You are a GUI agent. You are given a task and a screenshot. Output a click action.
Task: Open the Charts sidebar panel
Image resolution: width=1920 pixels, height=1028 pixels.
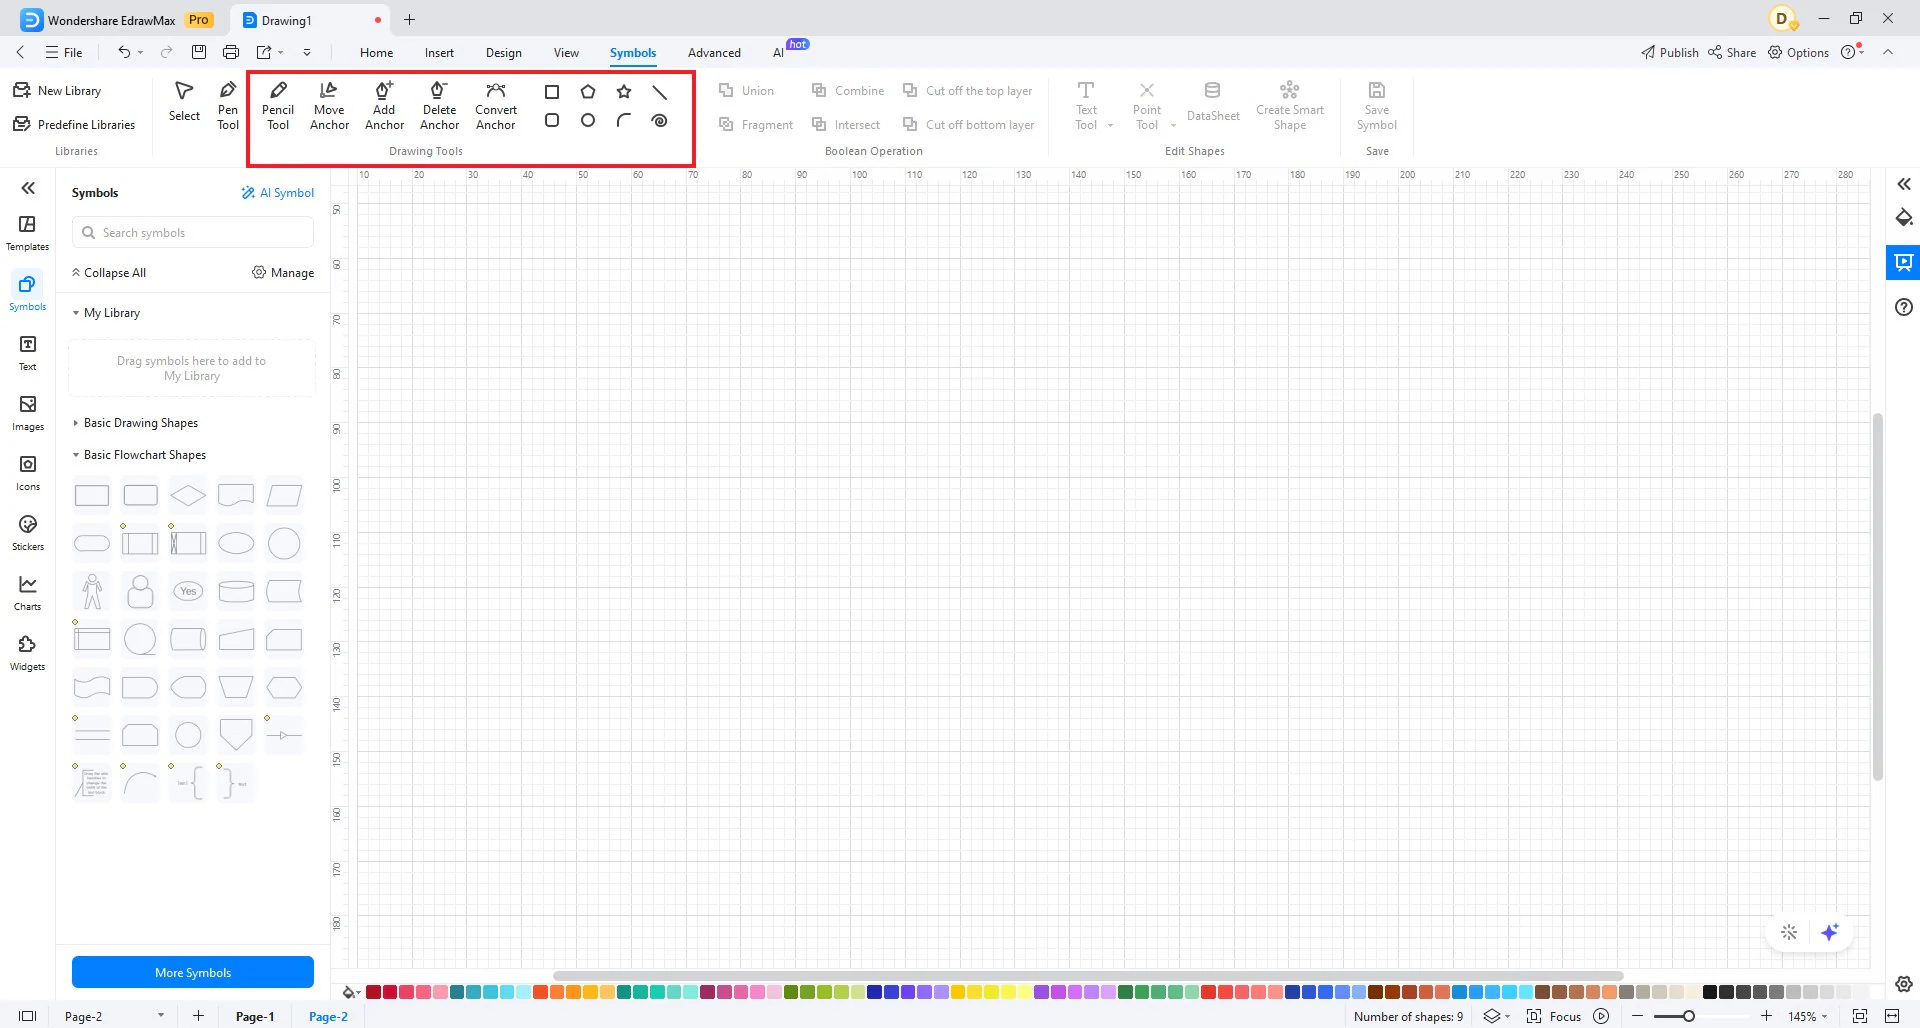(x=28, y=593)
